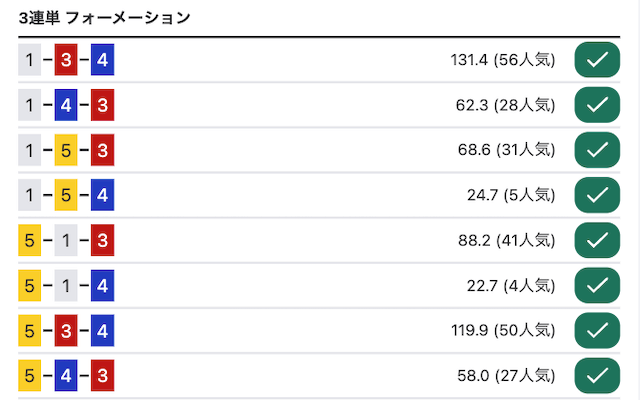Viewport: 640px width, 400px height.
Task: Click the red 3 badge in 5-3-4 row
Action: pyautogui.click(x=66, y=330)
